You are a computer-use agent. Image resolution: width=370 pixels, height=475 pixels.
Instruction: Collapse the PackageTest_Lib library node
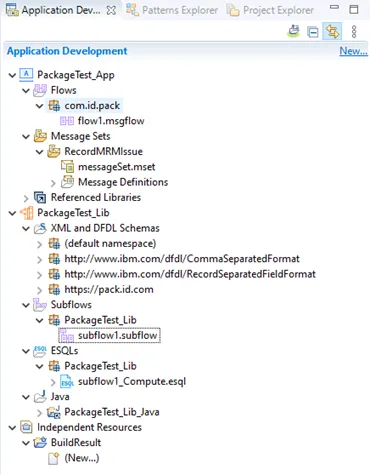click(12, 213)
